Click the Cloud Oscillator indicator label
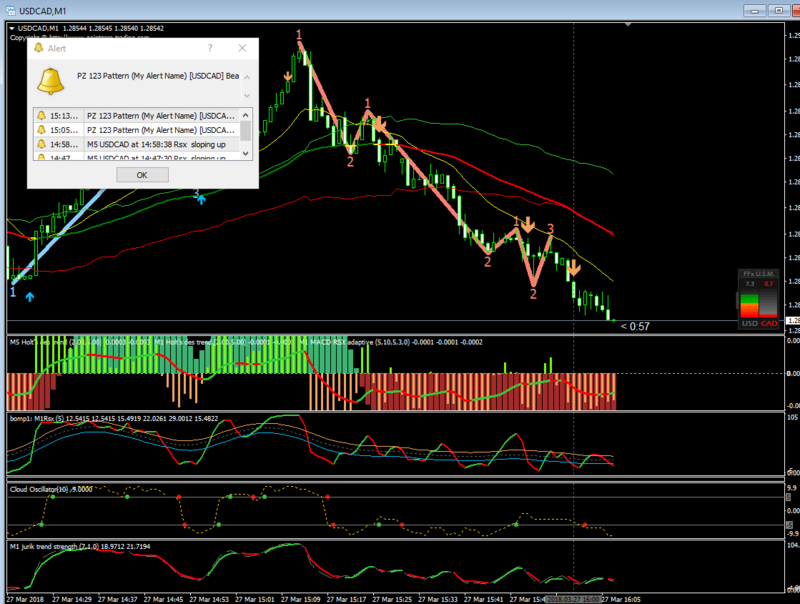 [38, 489]
